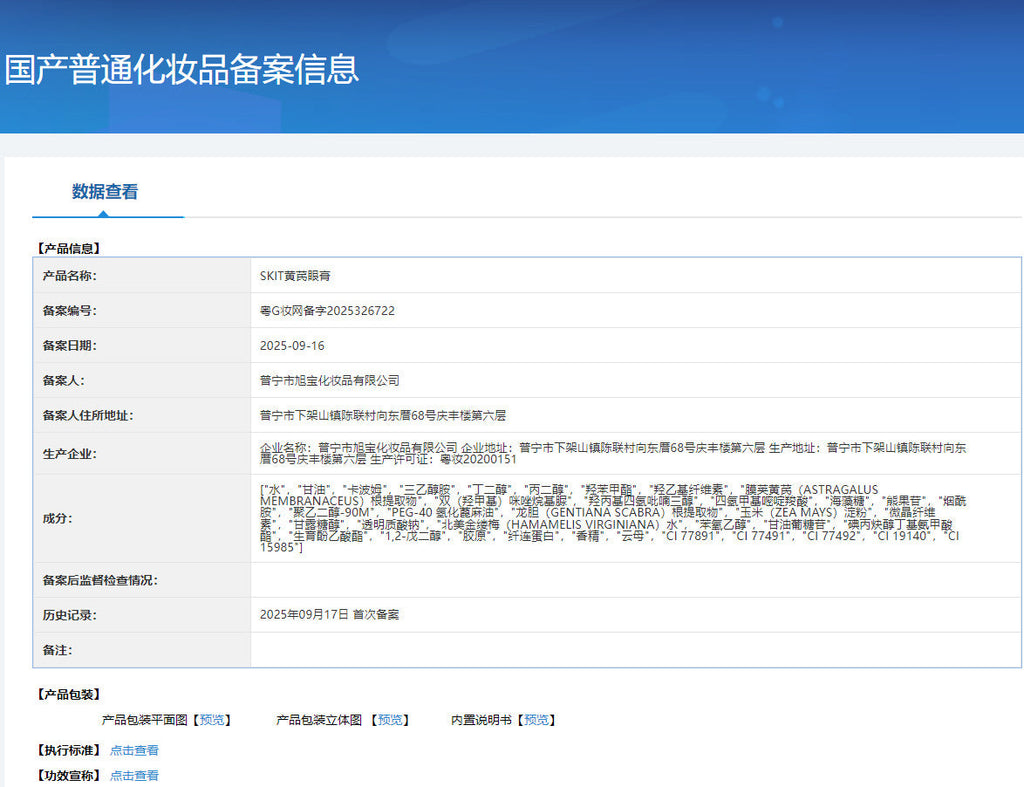This screenshot has height=787, width=1024.
Task: Select product name SKIT黄芪眼膏
Action: click(x=295, y=276)
